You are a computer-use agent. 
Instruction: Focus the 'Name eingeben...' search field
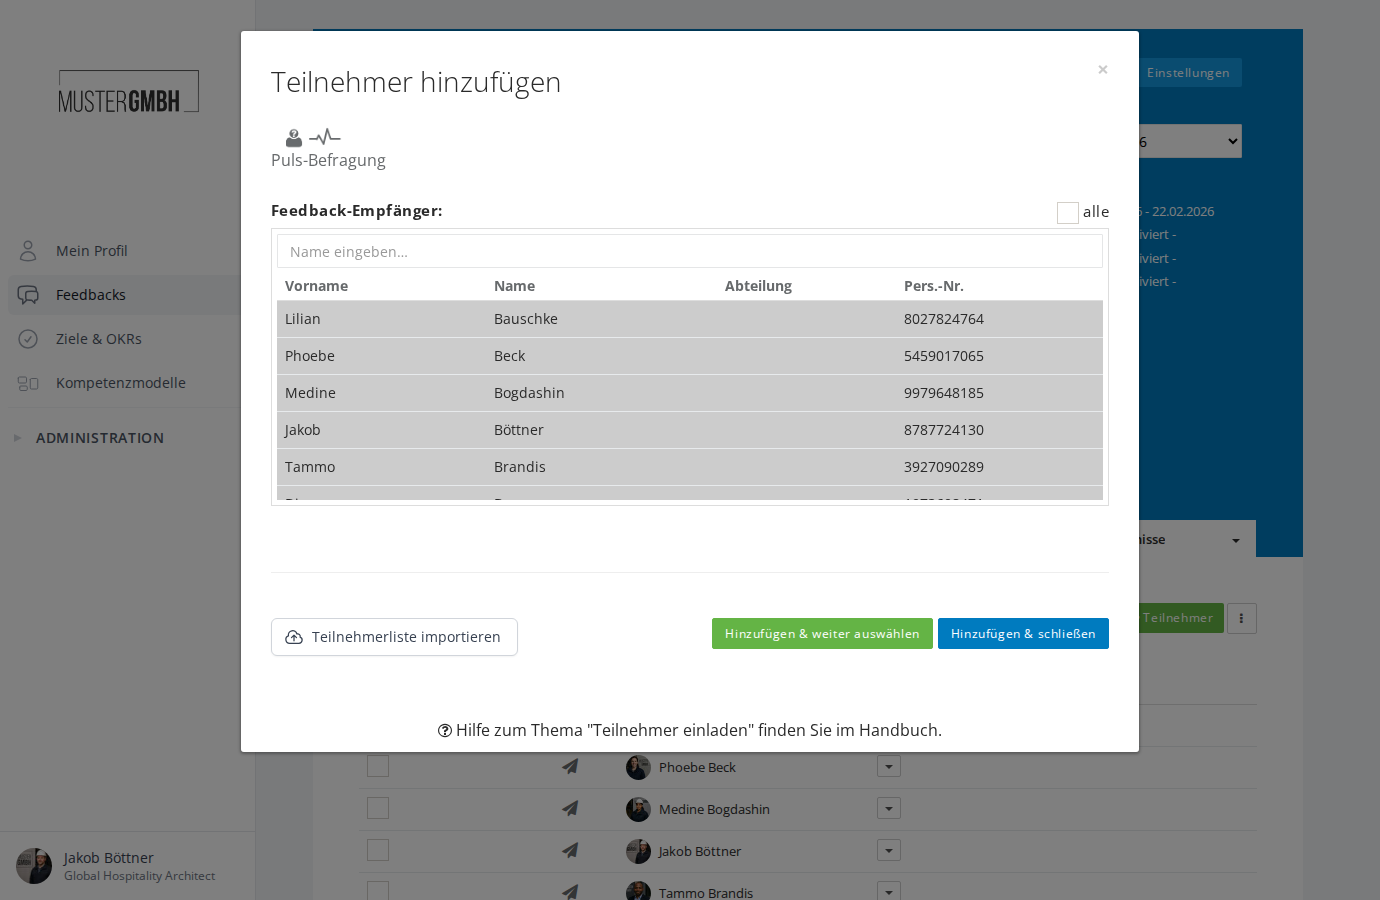pyautogui.click(x=690, y=252)
